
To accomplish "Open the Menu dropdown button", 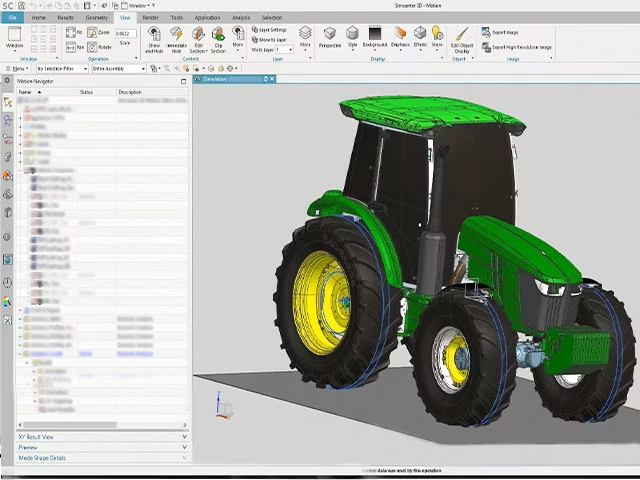I will tap(17, 69).
